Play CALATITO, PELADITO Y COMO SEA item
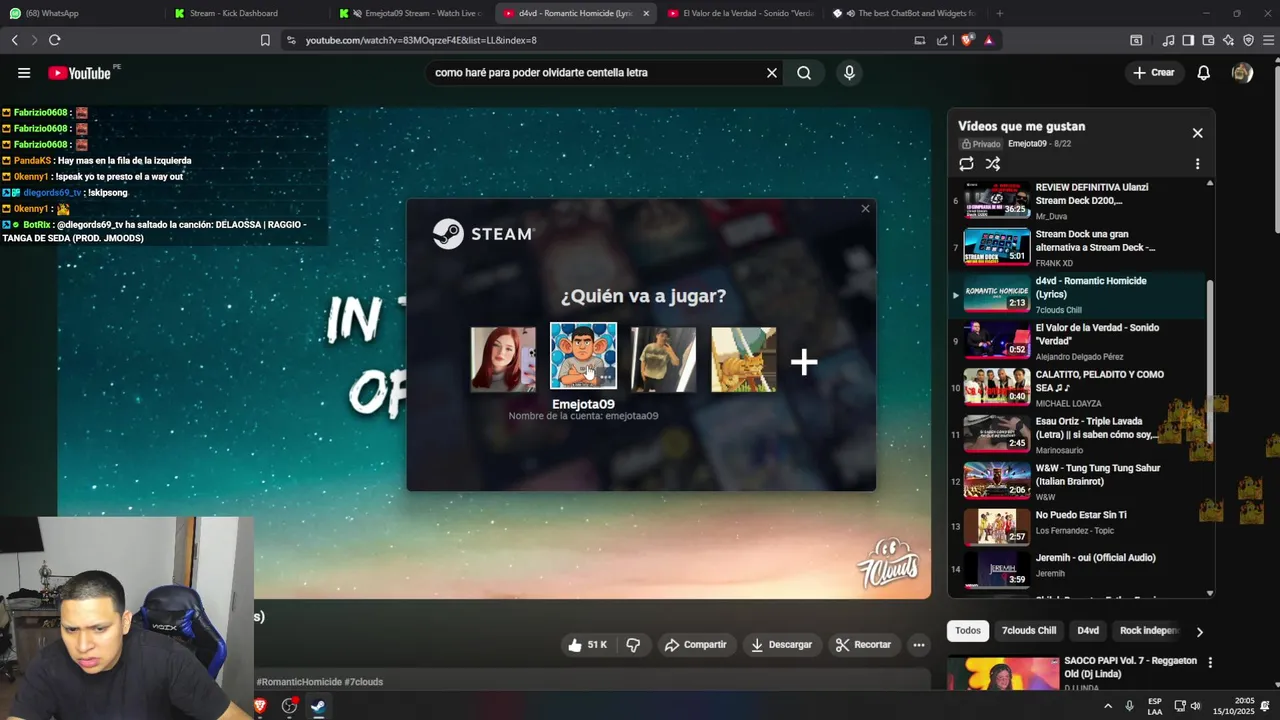 click(1077, 387)
